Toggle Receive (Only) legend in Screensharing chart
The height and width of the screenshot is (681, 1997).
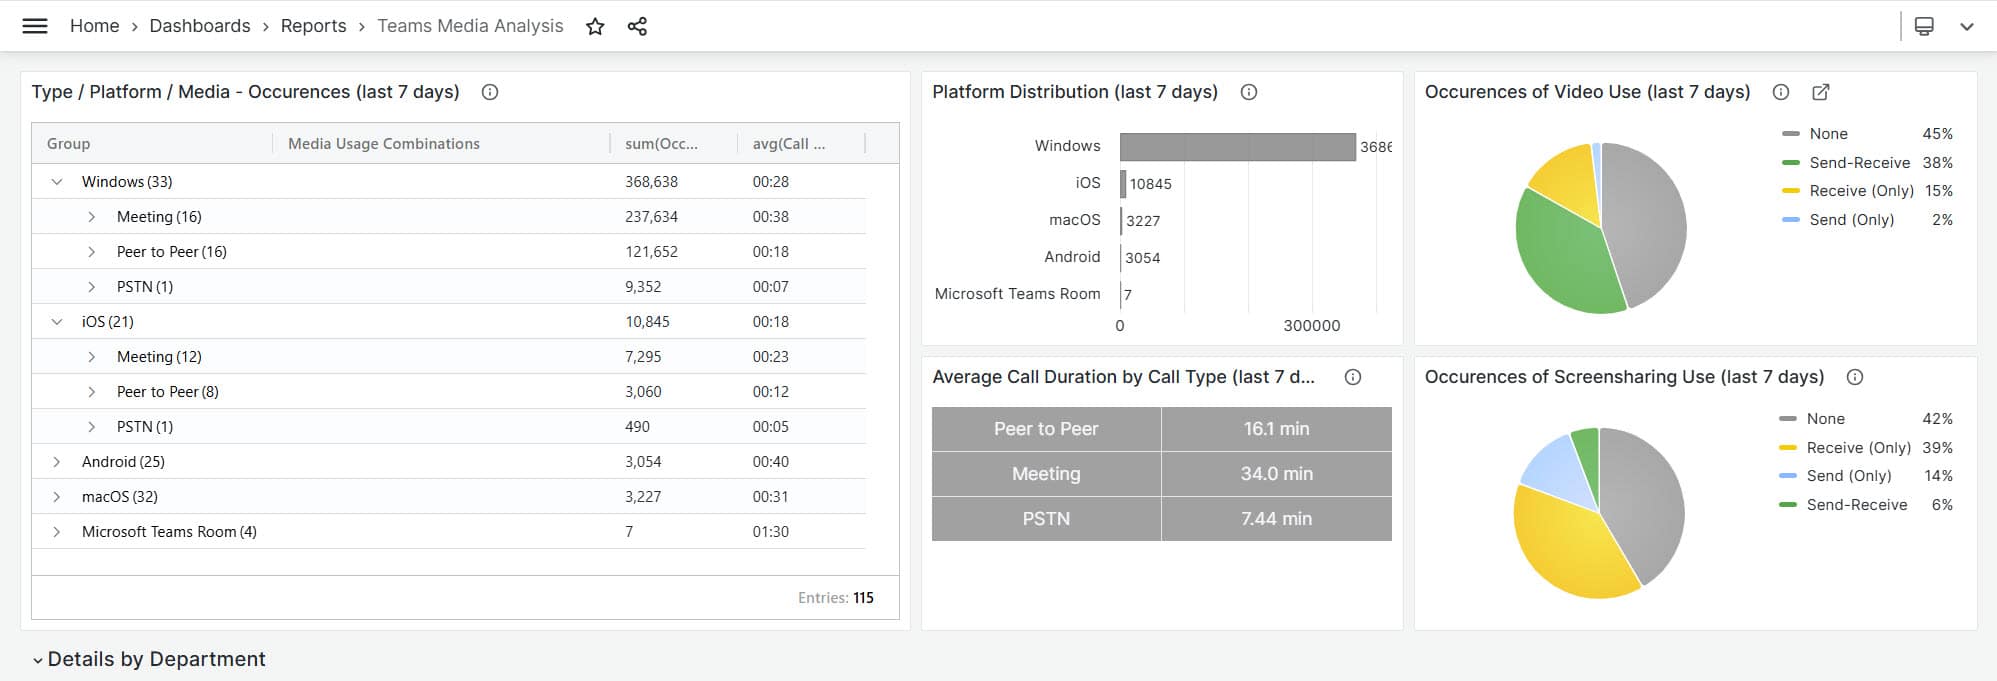1857,448
